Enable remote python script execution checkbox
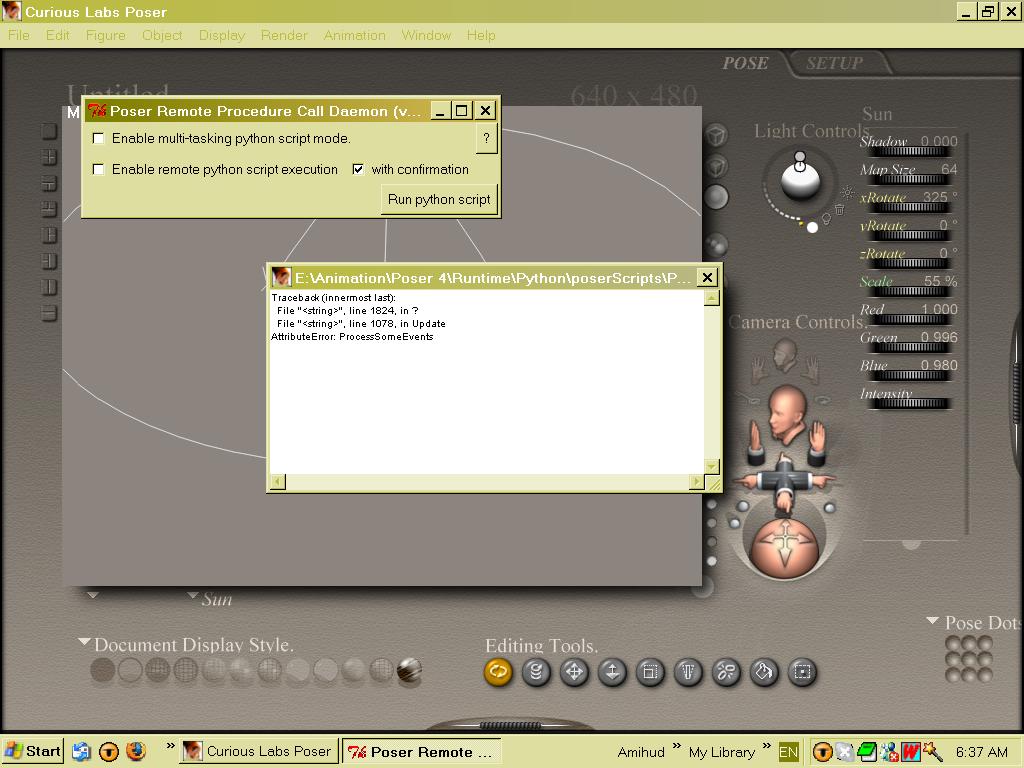 click(99, 169)
